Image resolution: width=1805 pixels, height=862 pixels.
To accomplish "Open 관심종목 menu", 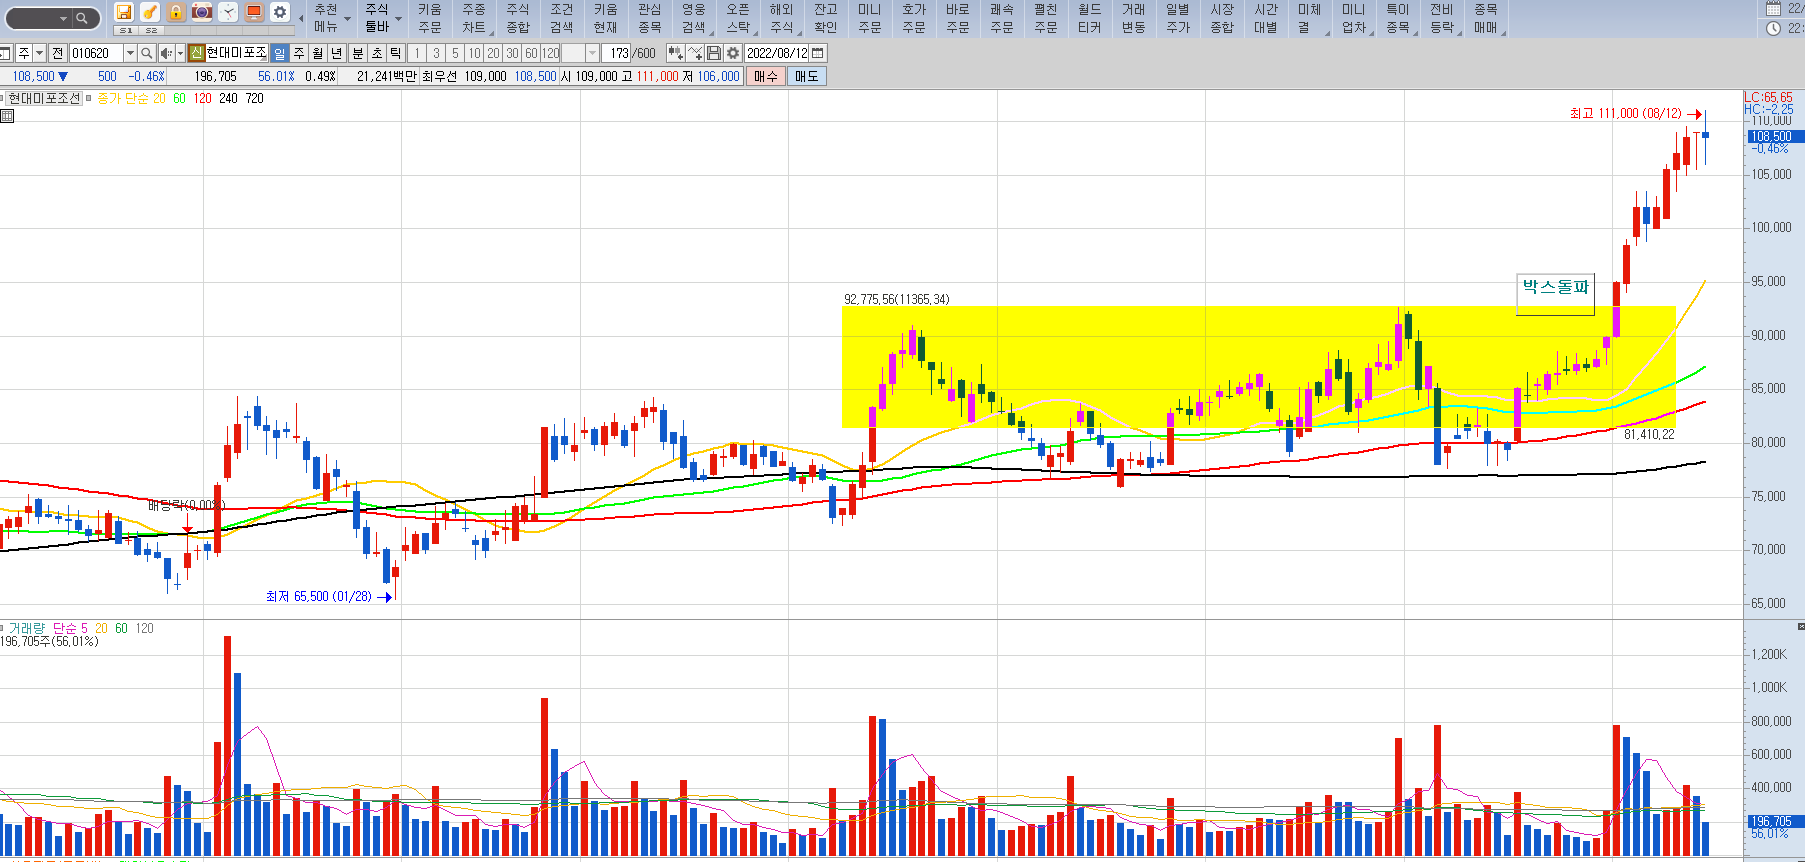I will (650, 18).
